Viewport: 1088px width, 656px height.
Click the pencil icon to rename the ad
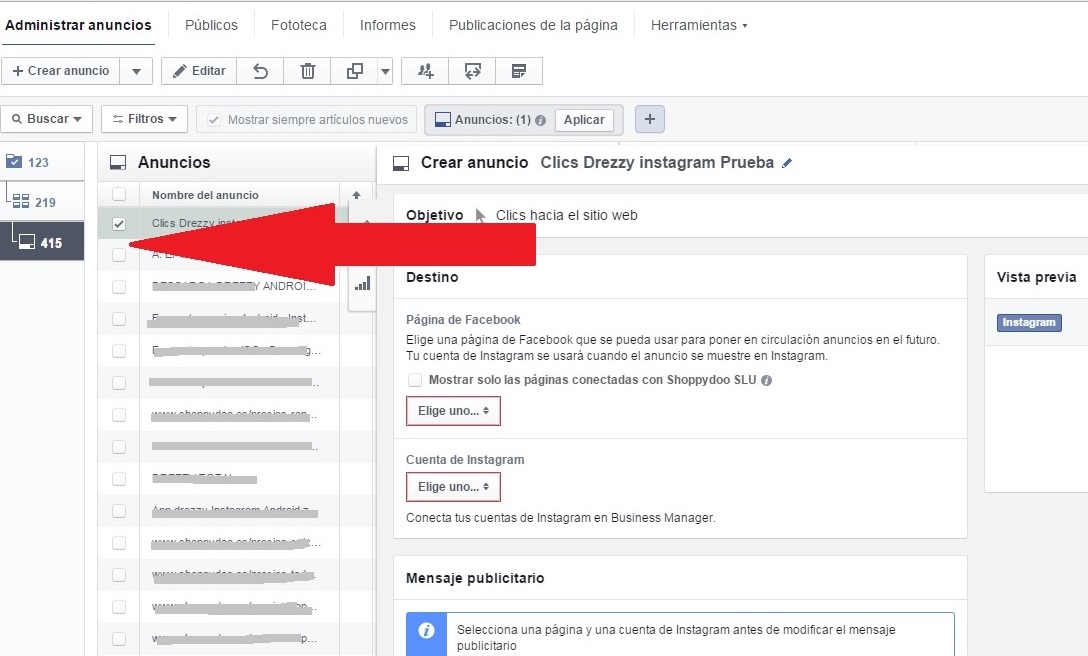[x=787, y=163]
